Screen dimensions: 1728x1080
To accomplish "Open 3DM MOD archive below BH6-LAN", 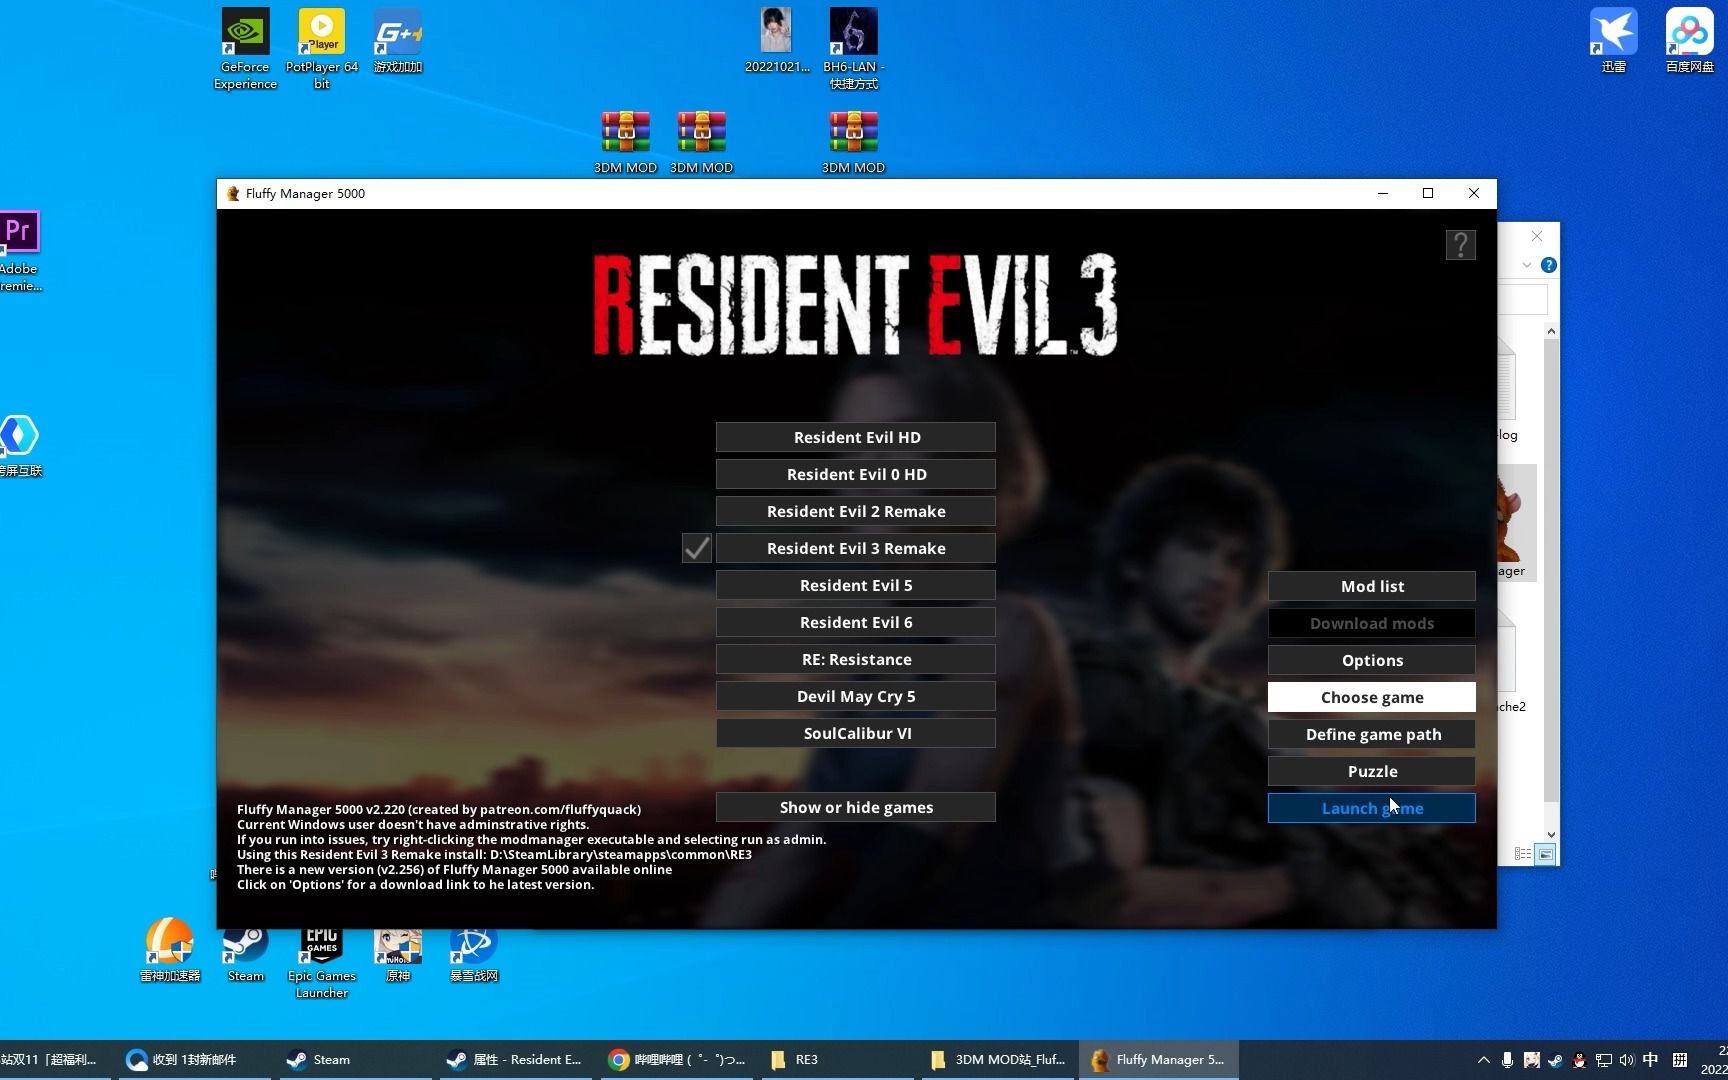I will point(853,142).
